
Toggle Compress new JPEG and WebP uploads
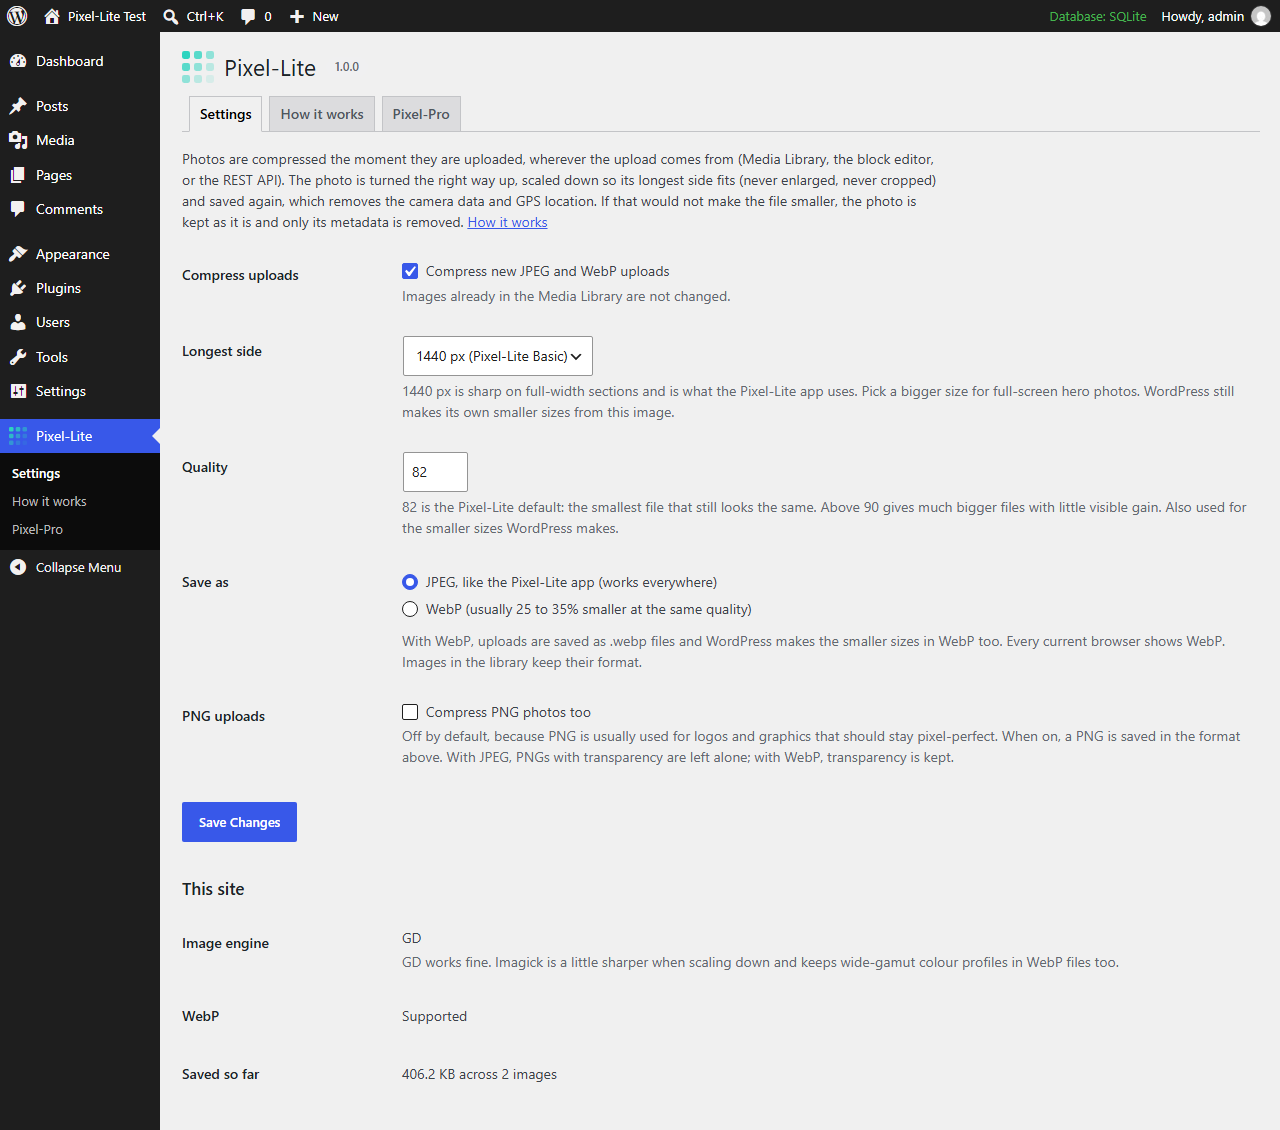(410, 271)
